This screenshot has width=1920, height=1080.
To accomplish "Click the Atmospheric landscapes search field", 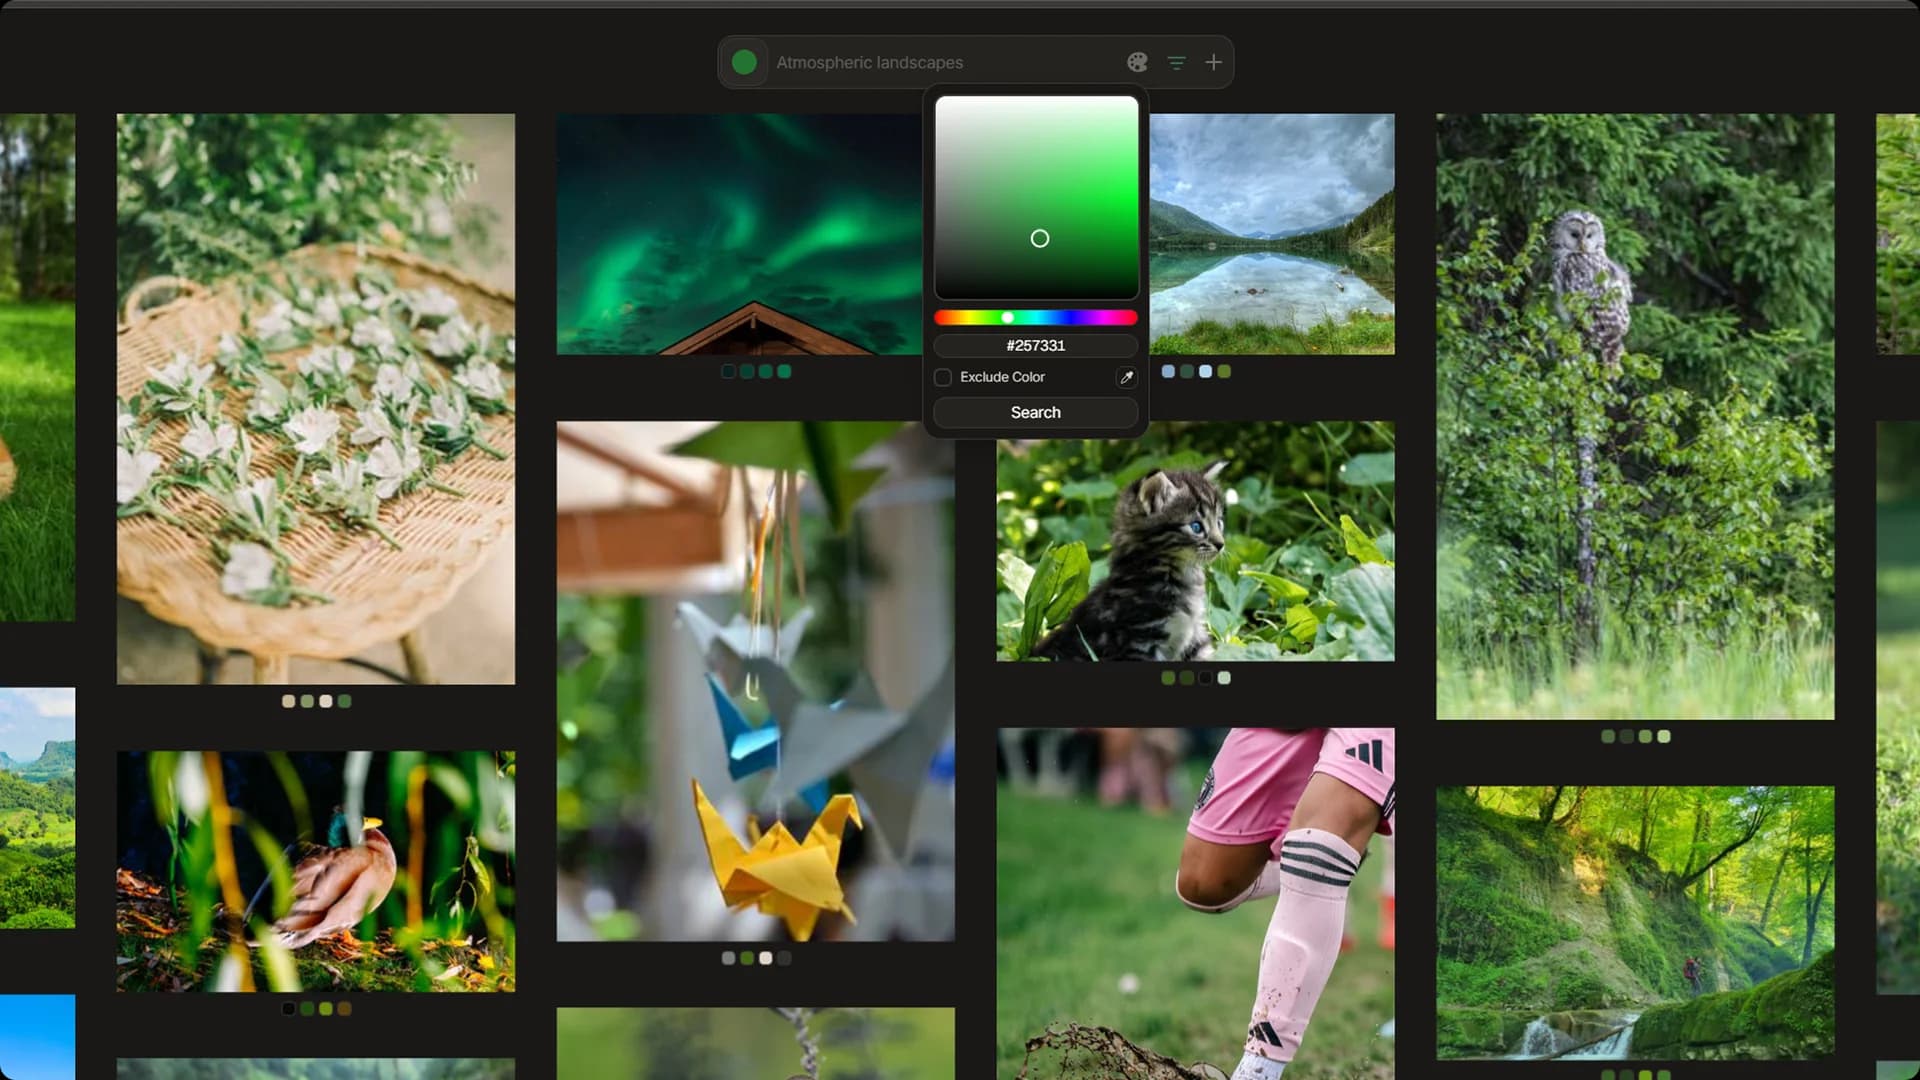I will tap(940, 62).
